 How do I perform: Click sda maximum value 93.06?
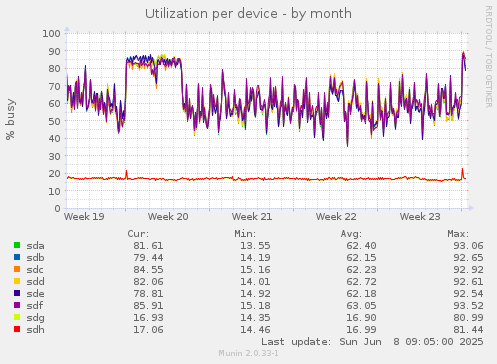[468, 246]
